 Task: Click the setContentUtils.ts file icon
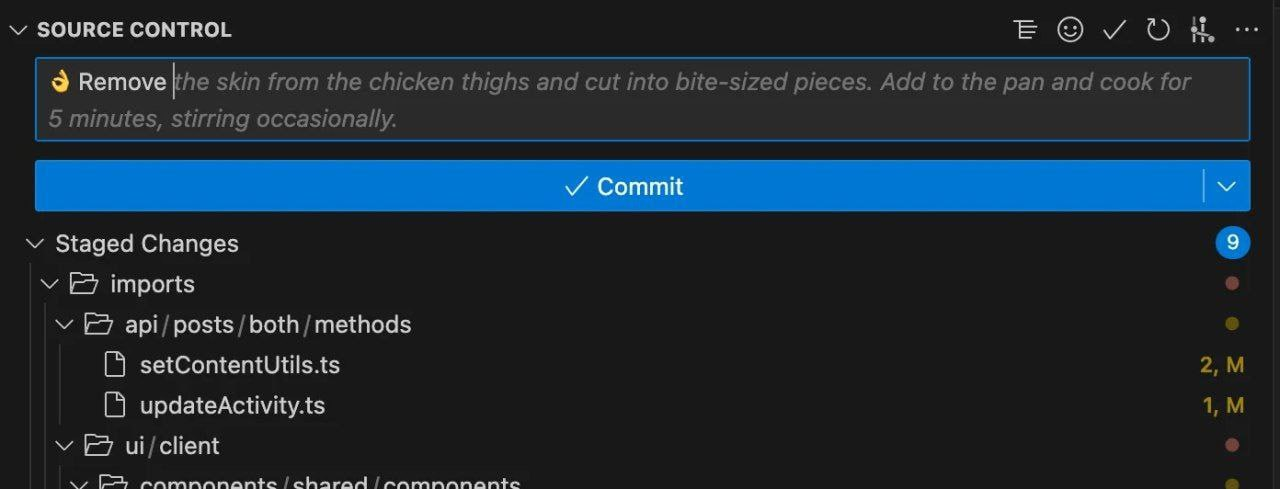116,365
